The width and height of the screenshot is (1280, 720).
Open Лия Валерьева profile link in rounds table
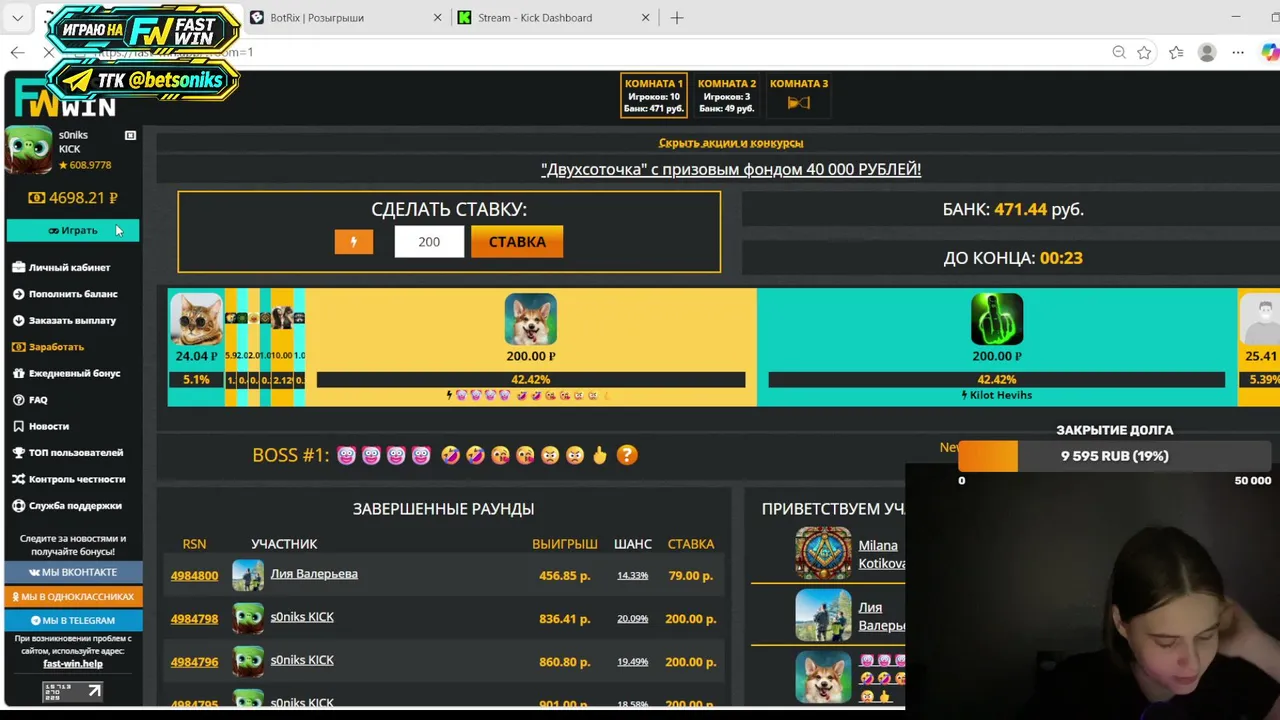coord(314,574)
